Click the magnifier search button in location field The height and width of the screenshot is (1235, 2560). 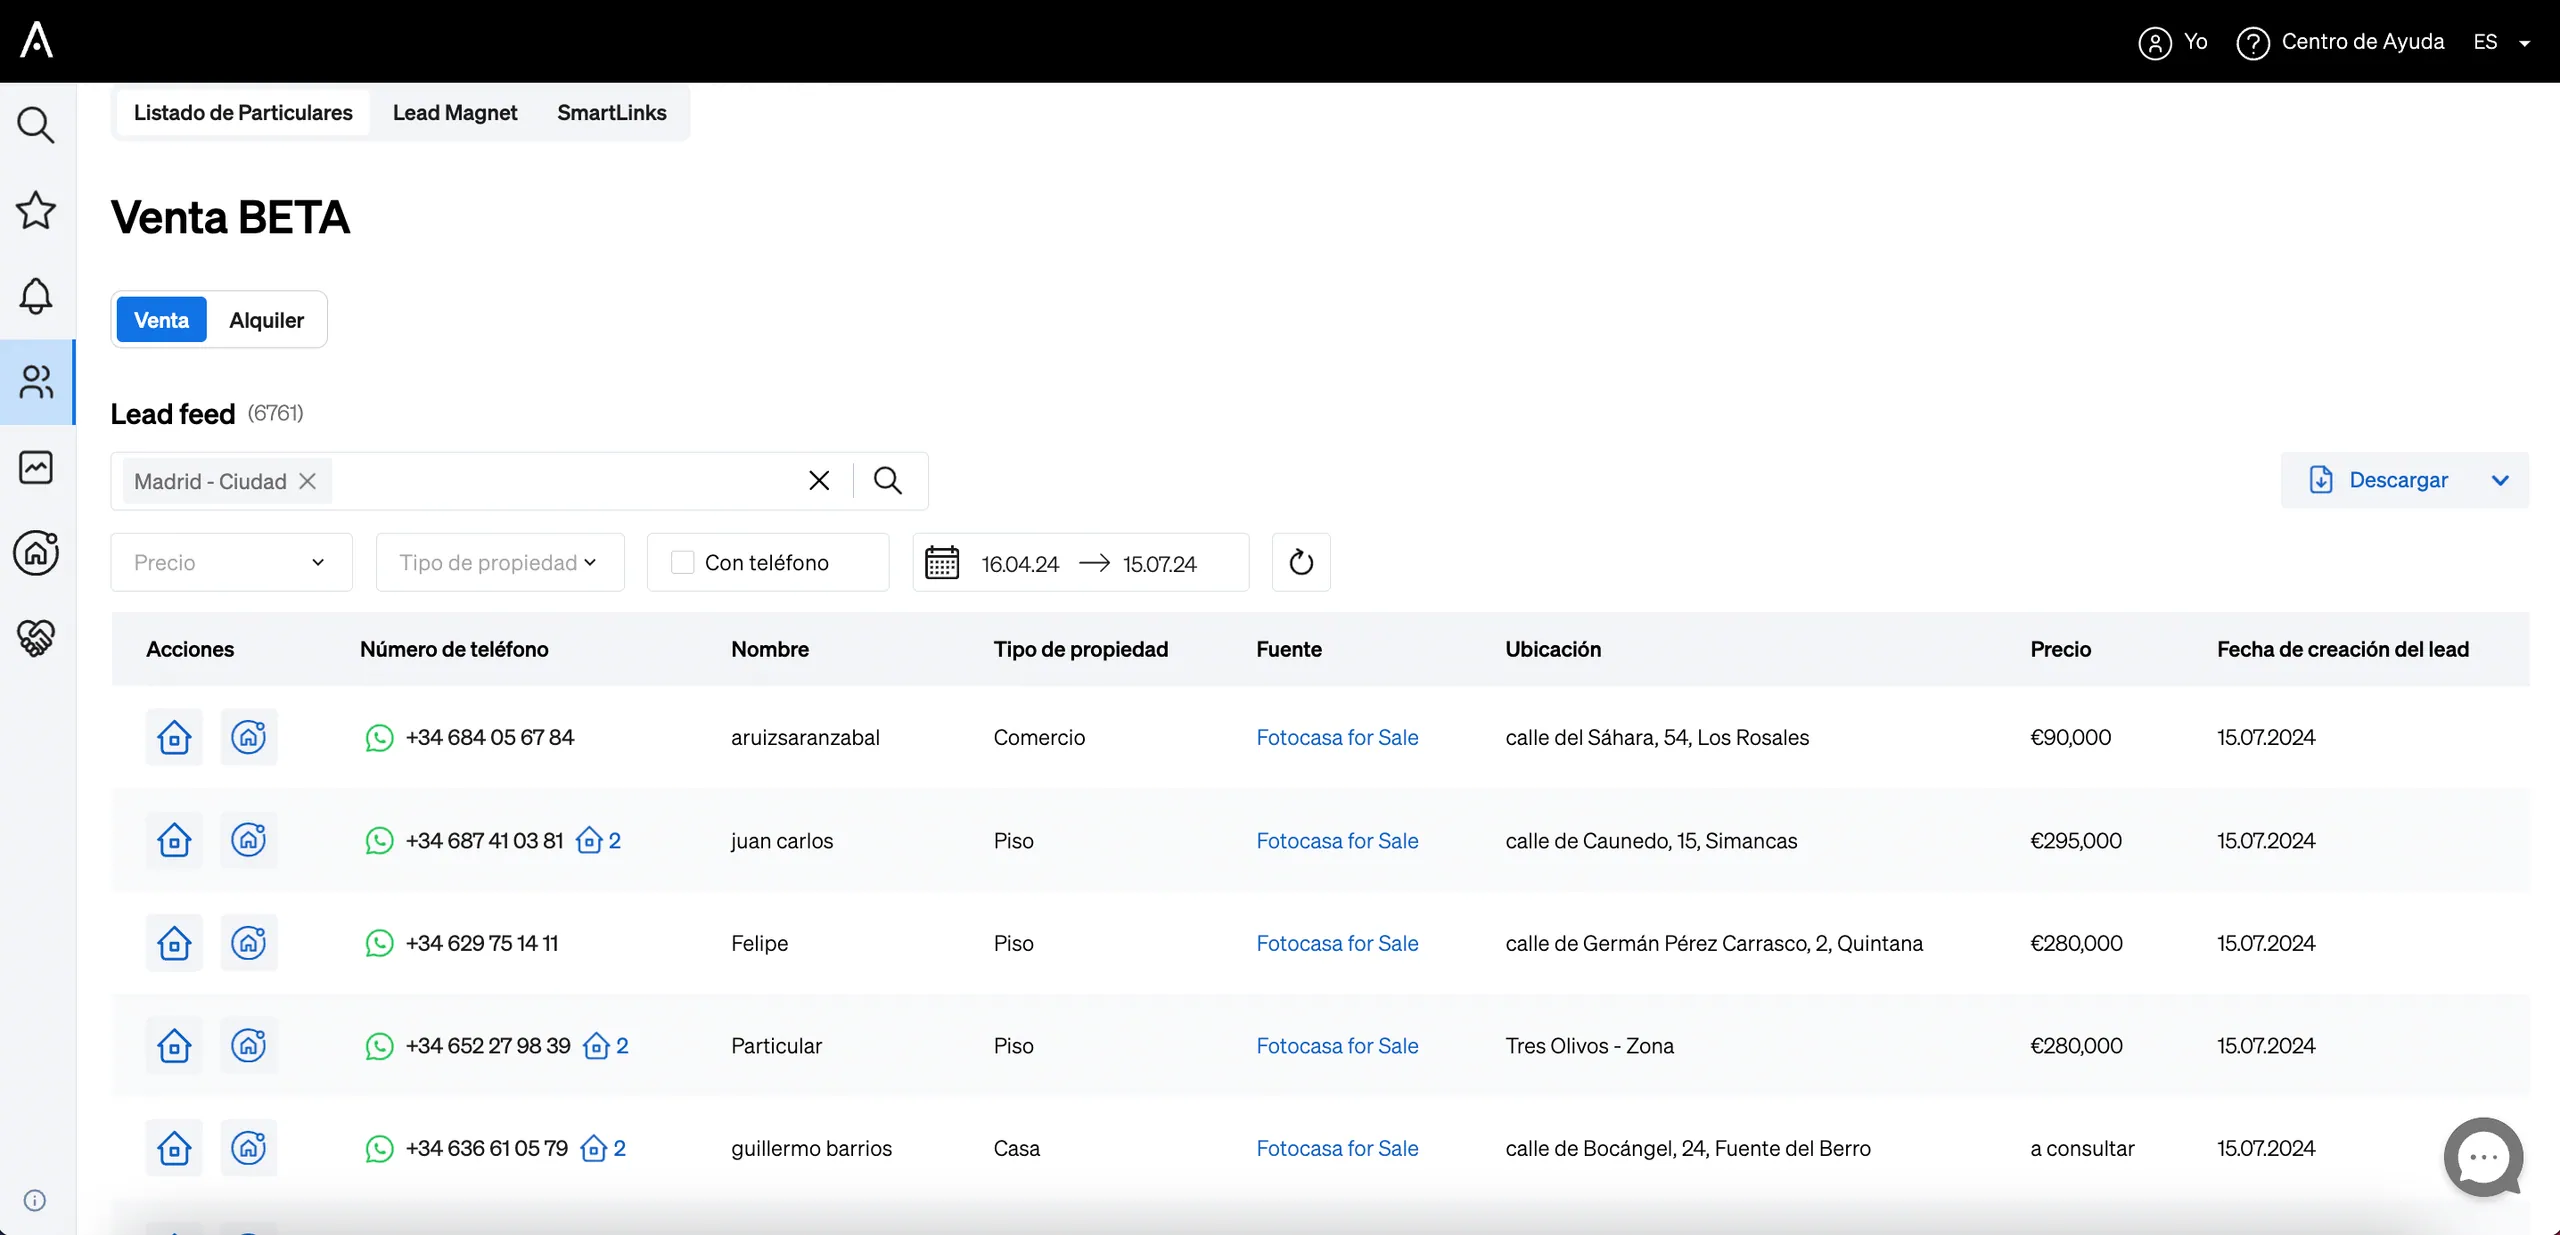coord(888,481)
